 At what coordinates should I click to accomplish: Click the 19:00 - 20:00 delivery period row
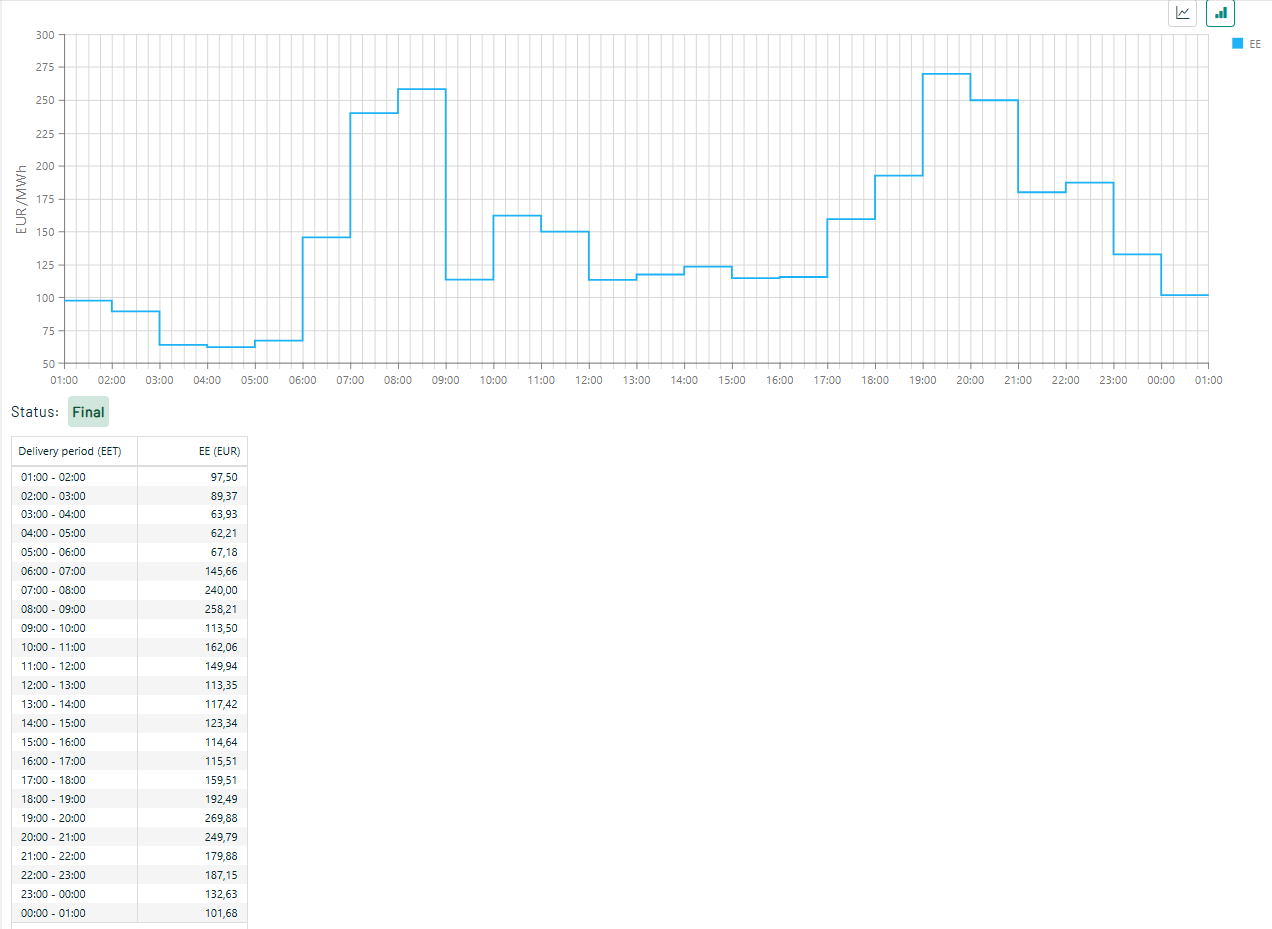point(53,818)
